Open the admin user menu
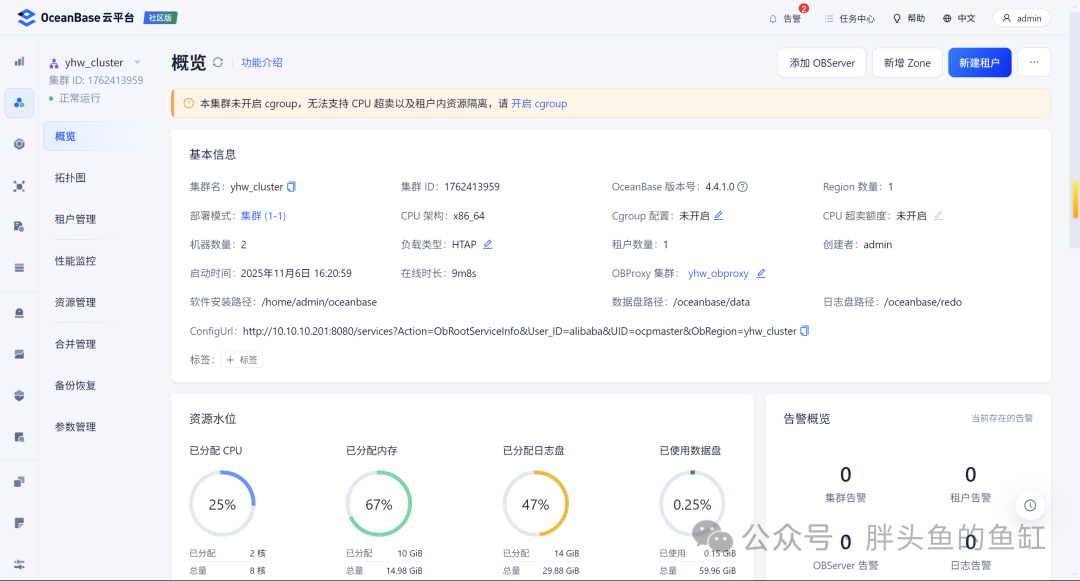 (1021, 19)
